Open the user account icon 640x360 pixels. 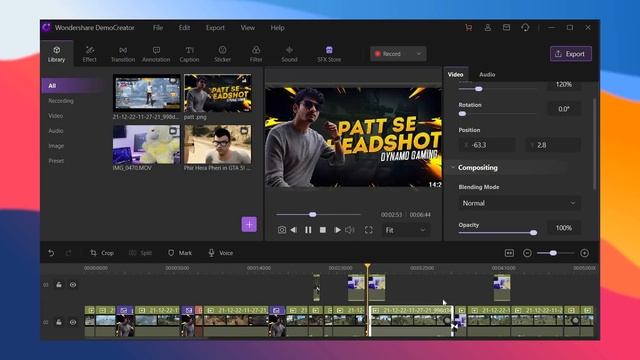pyautogui.click(x=487, y=28)
